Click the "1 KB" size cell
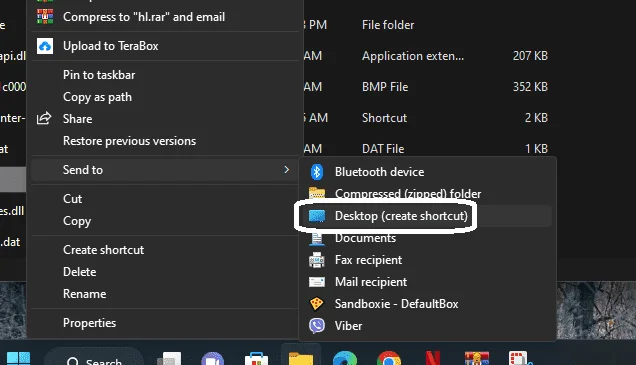This screenshot has width=636, height=365. click(536, 149)
